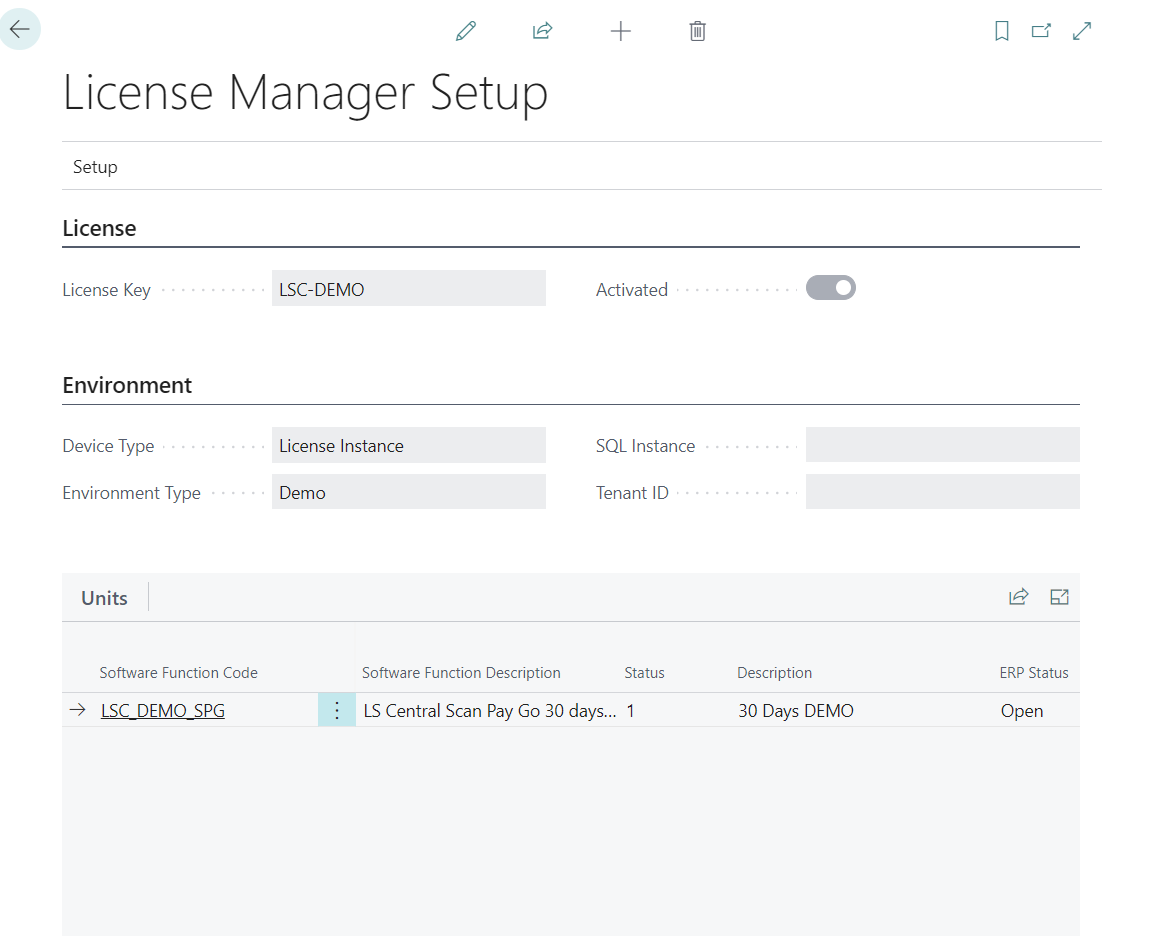Sort by Software Function Code column header
The height and width of the screenshot is (936, 1149).
[x=178, y=673]
